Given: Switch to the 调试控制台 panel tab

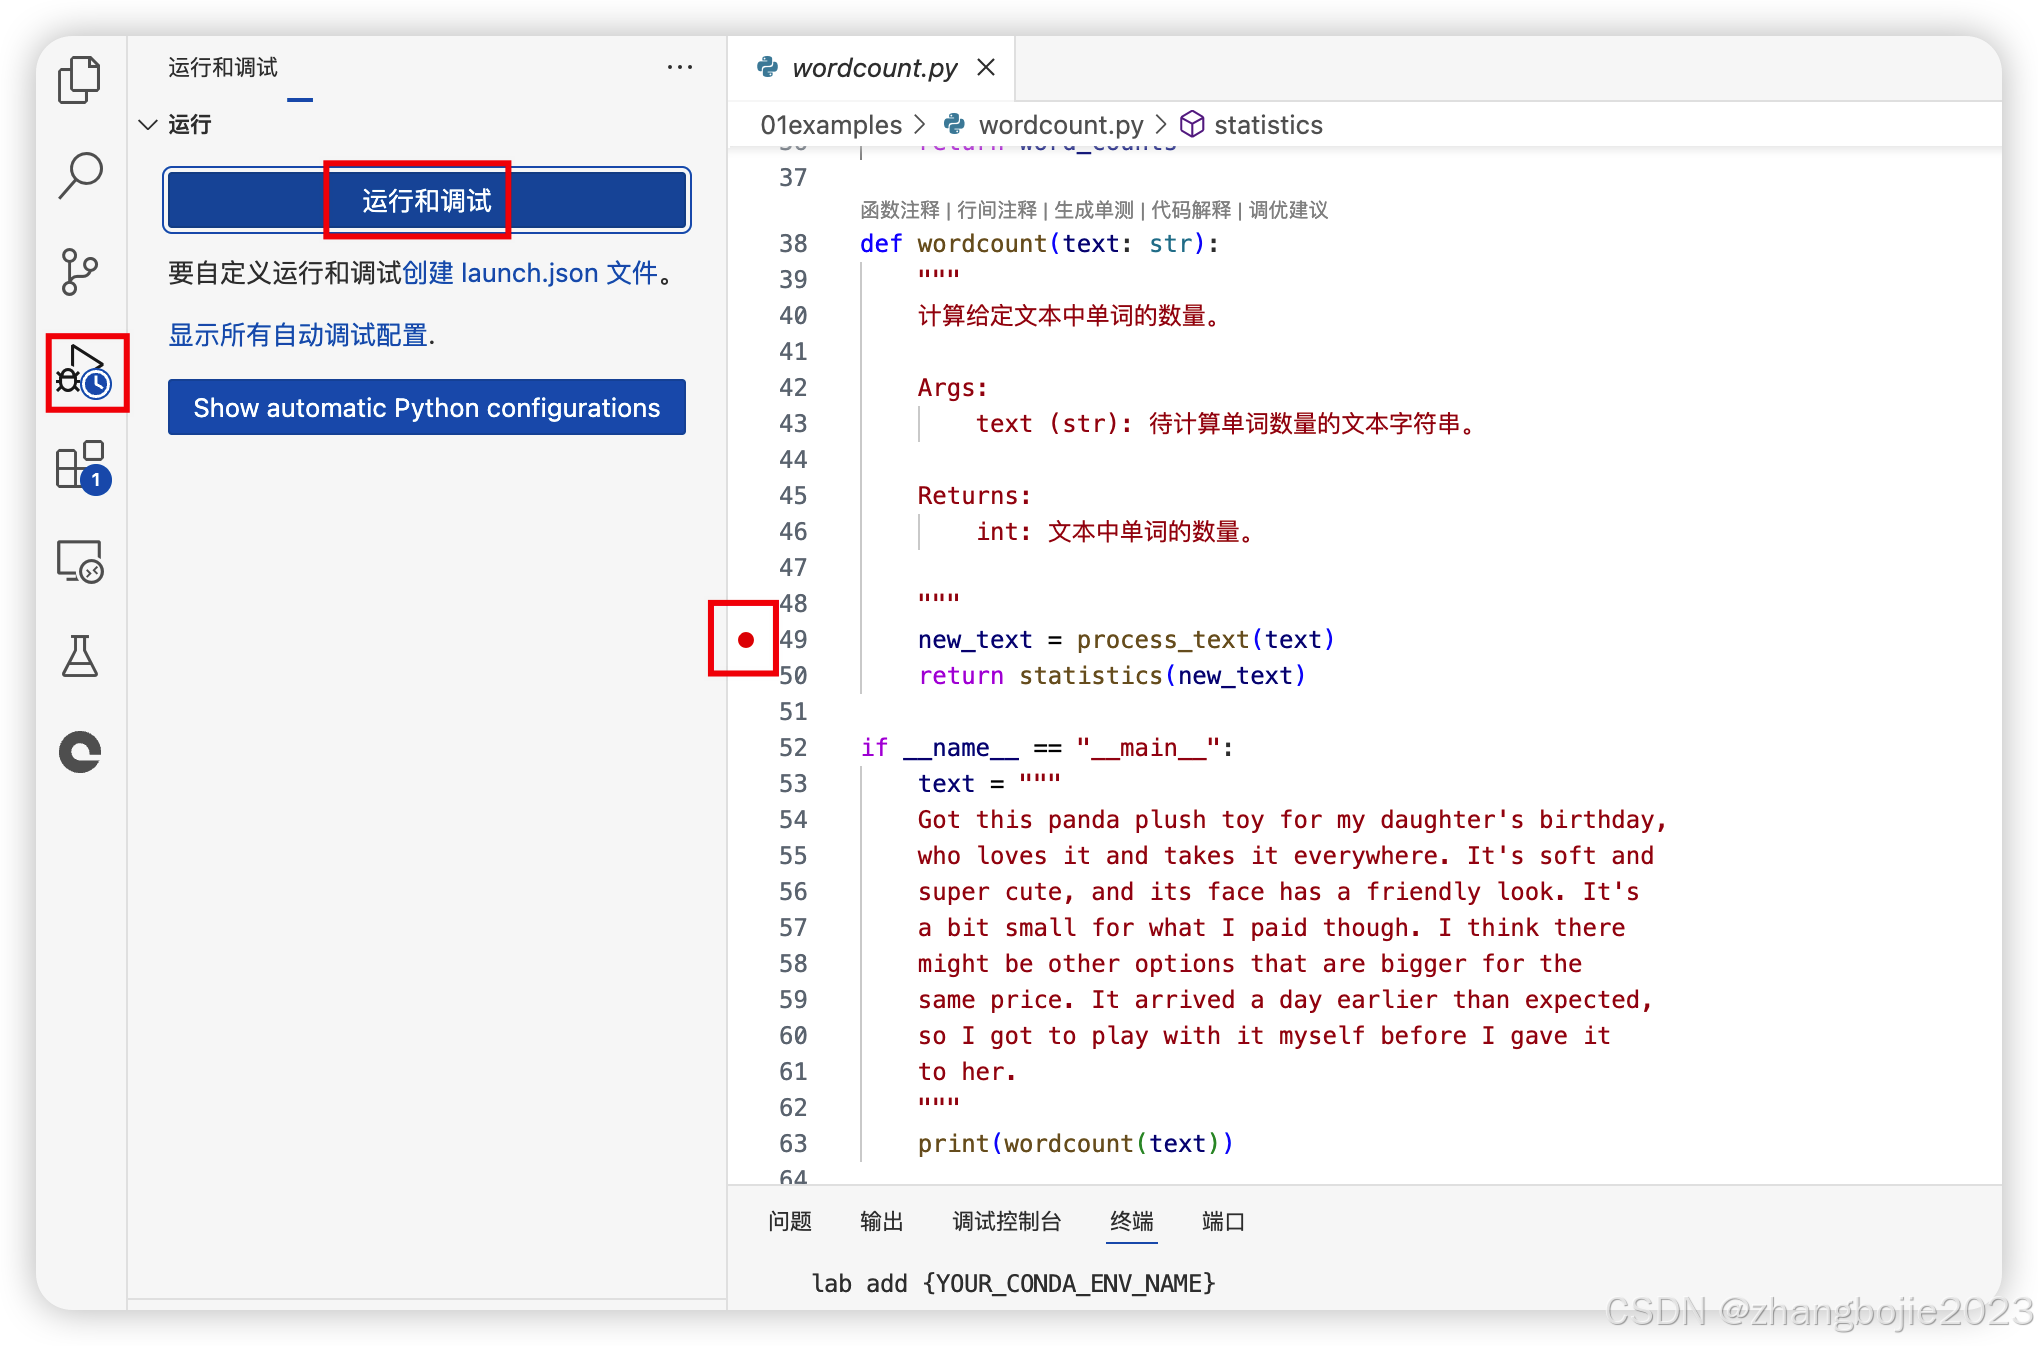Looking at the screenshot, I should coord(1006,1221).
